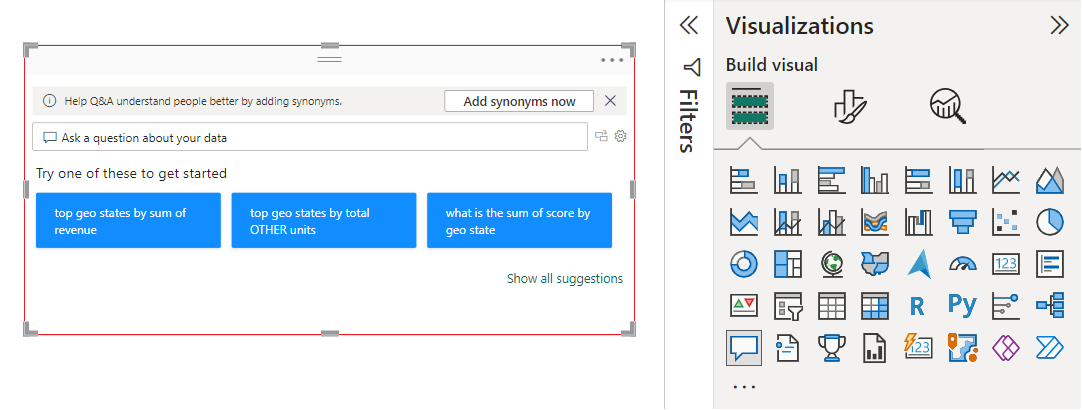Select the Multi-row card visual
Screen dimensions: 1082x410
click(1050, 264)
